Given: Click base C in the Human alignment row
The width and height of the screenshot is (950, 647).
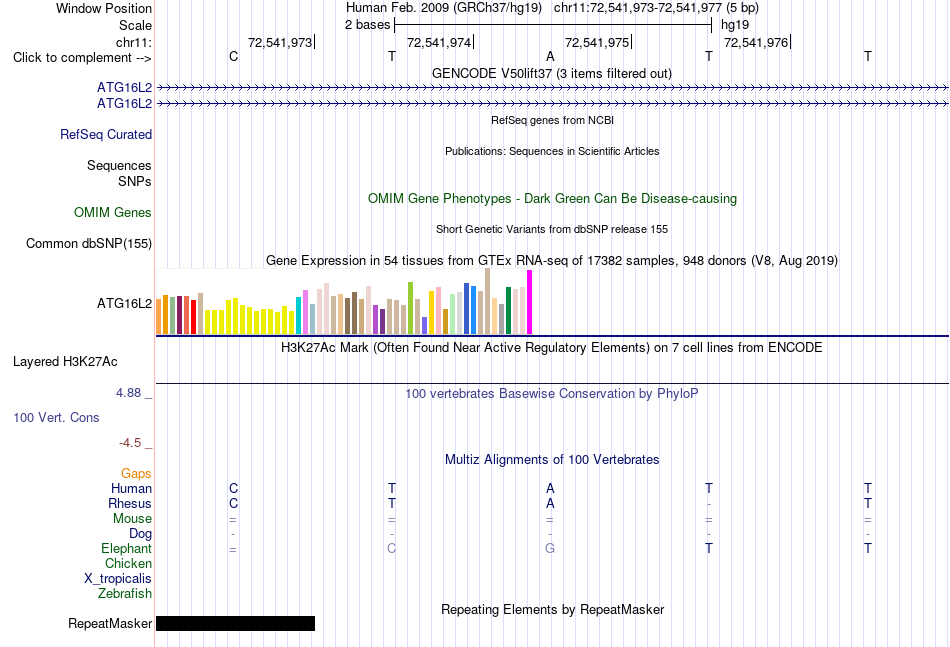Looking at the screenshot, I should coord(233,488).
